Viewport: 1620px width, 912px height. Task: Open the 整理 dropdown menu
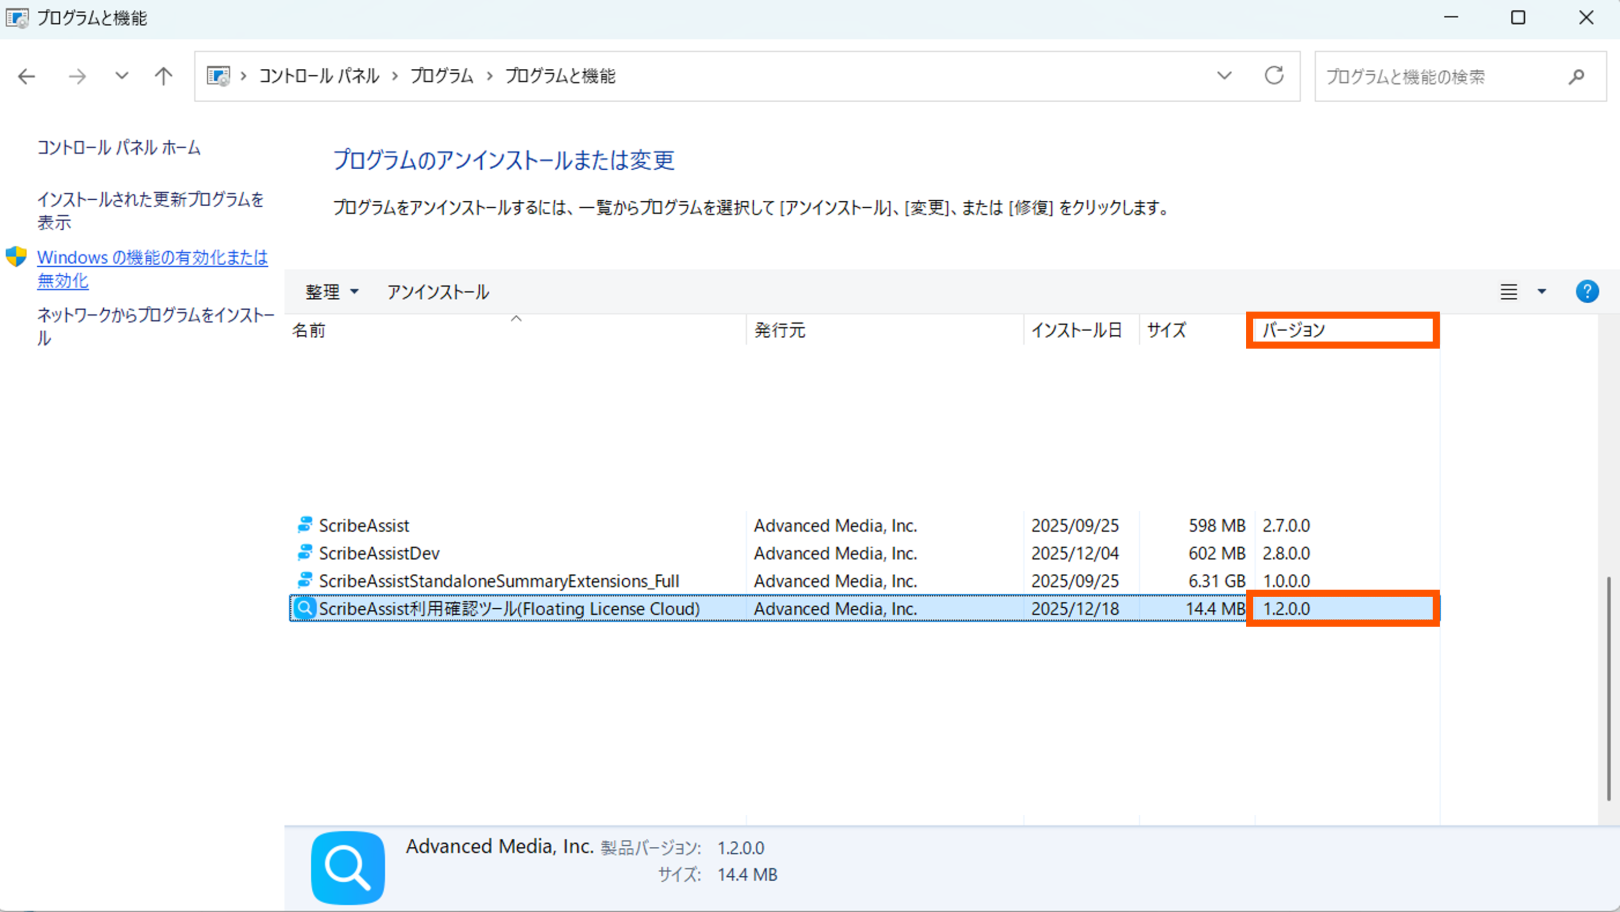tap(331, 292)
